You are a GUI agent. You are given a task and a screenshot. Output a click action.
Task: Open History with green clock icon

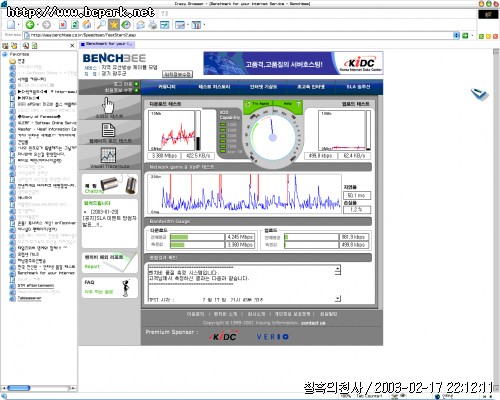126,25
